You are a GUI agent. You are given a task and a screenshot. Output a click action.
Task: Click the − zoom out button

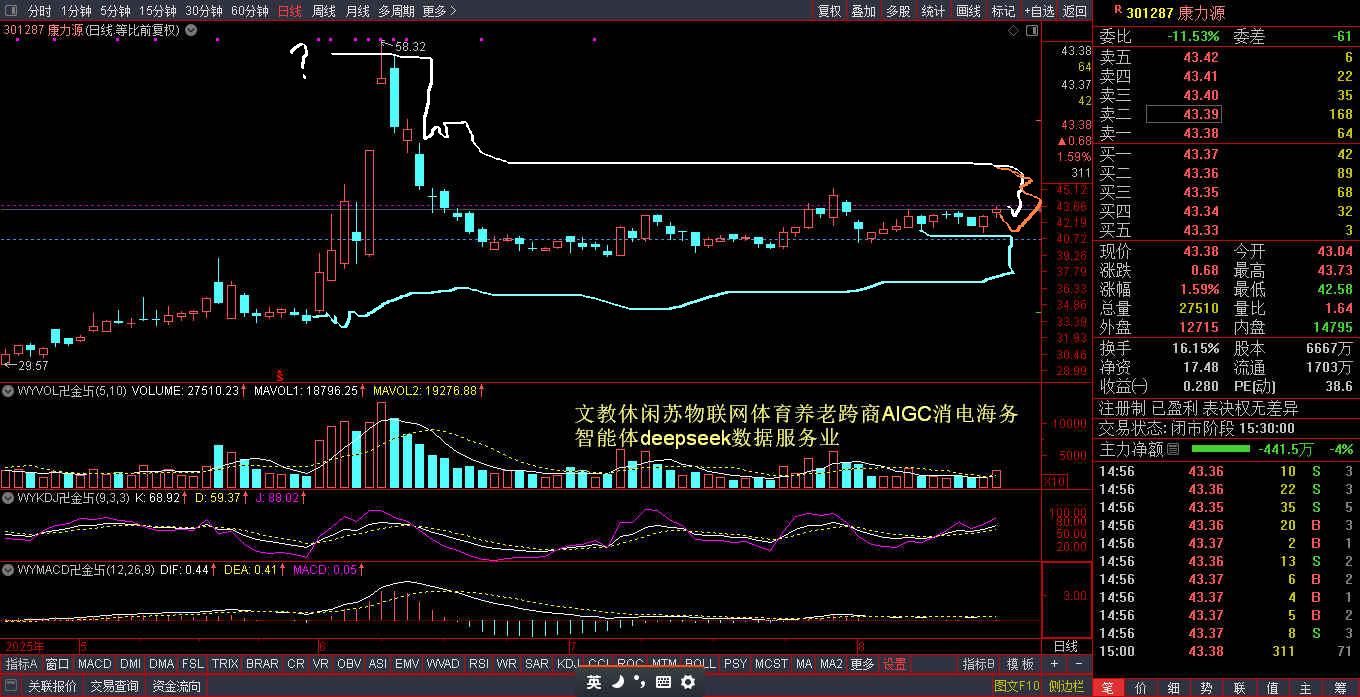(x=1079, y=664)
